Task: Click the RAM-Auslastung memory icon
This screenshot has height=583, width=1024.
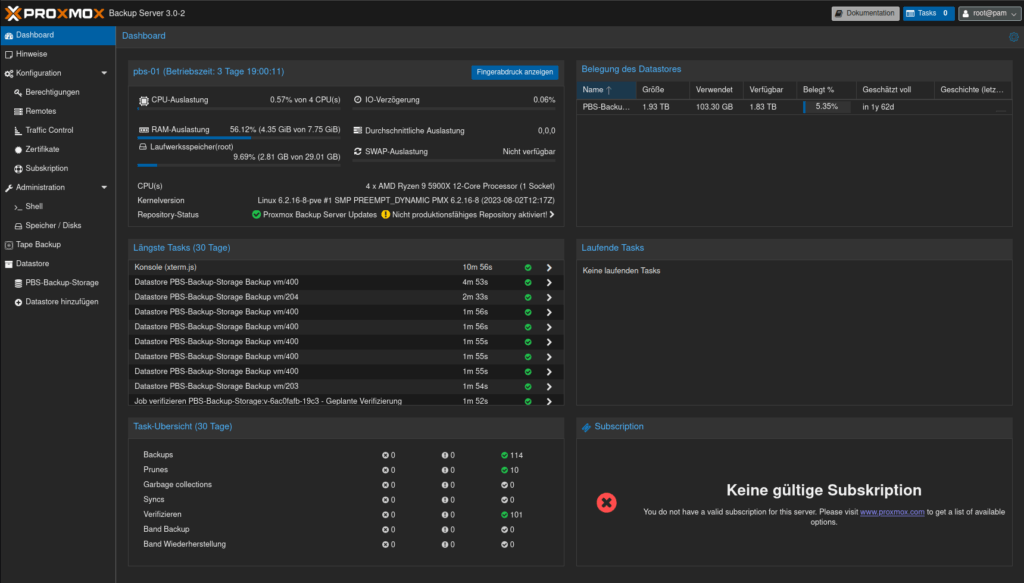Action: coord(144,130)
